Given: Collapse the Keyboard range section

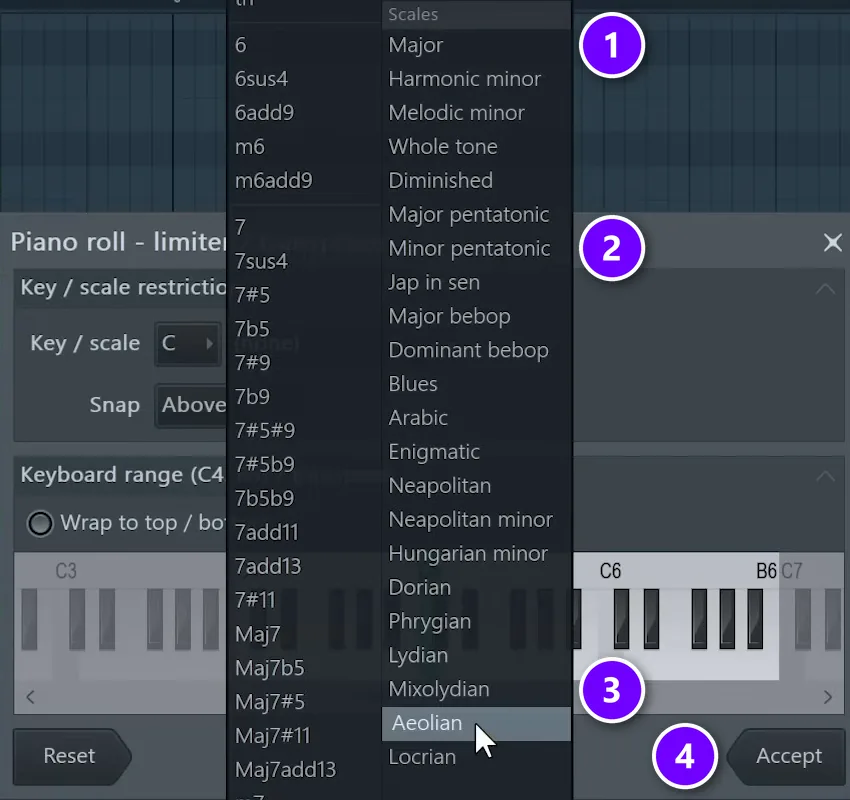Looking at the screenshot, I should pyautogui.click(x=826, y=475).
